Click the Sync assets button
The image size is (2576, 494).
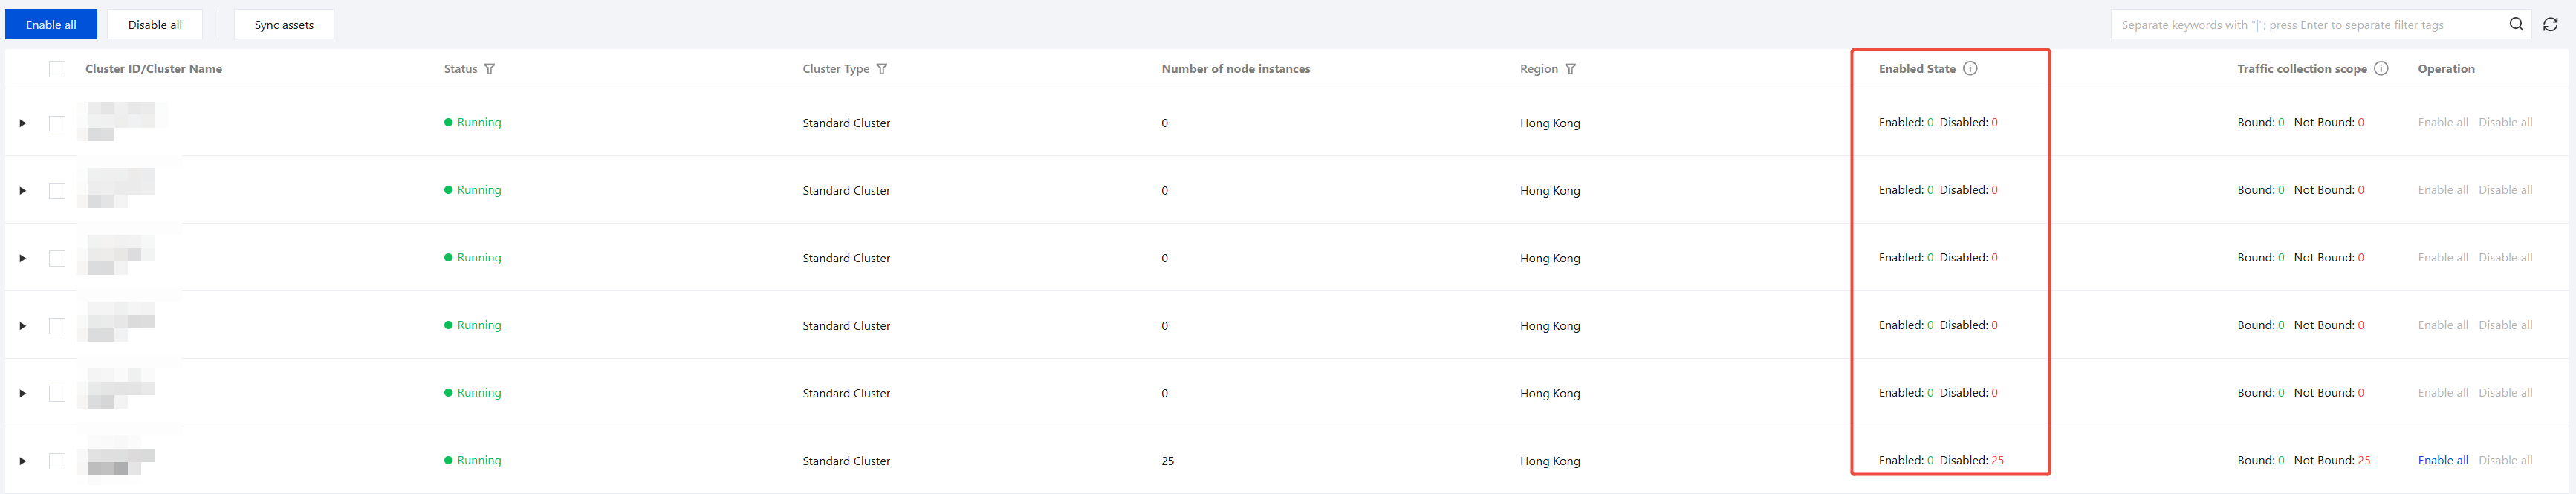(x=284, y=24)
